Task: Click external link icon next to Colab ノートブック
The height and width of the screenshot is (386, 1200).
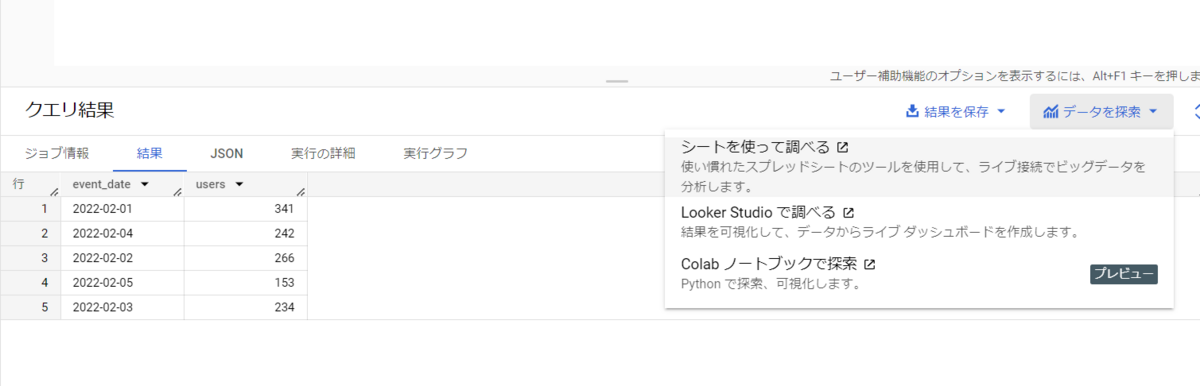Action: (x=869, y=264)
